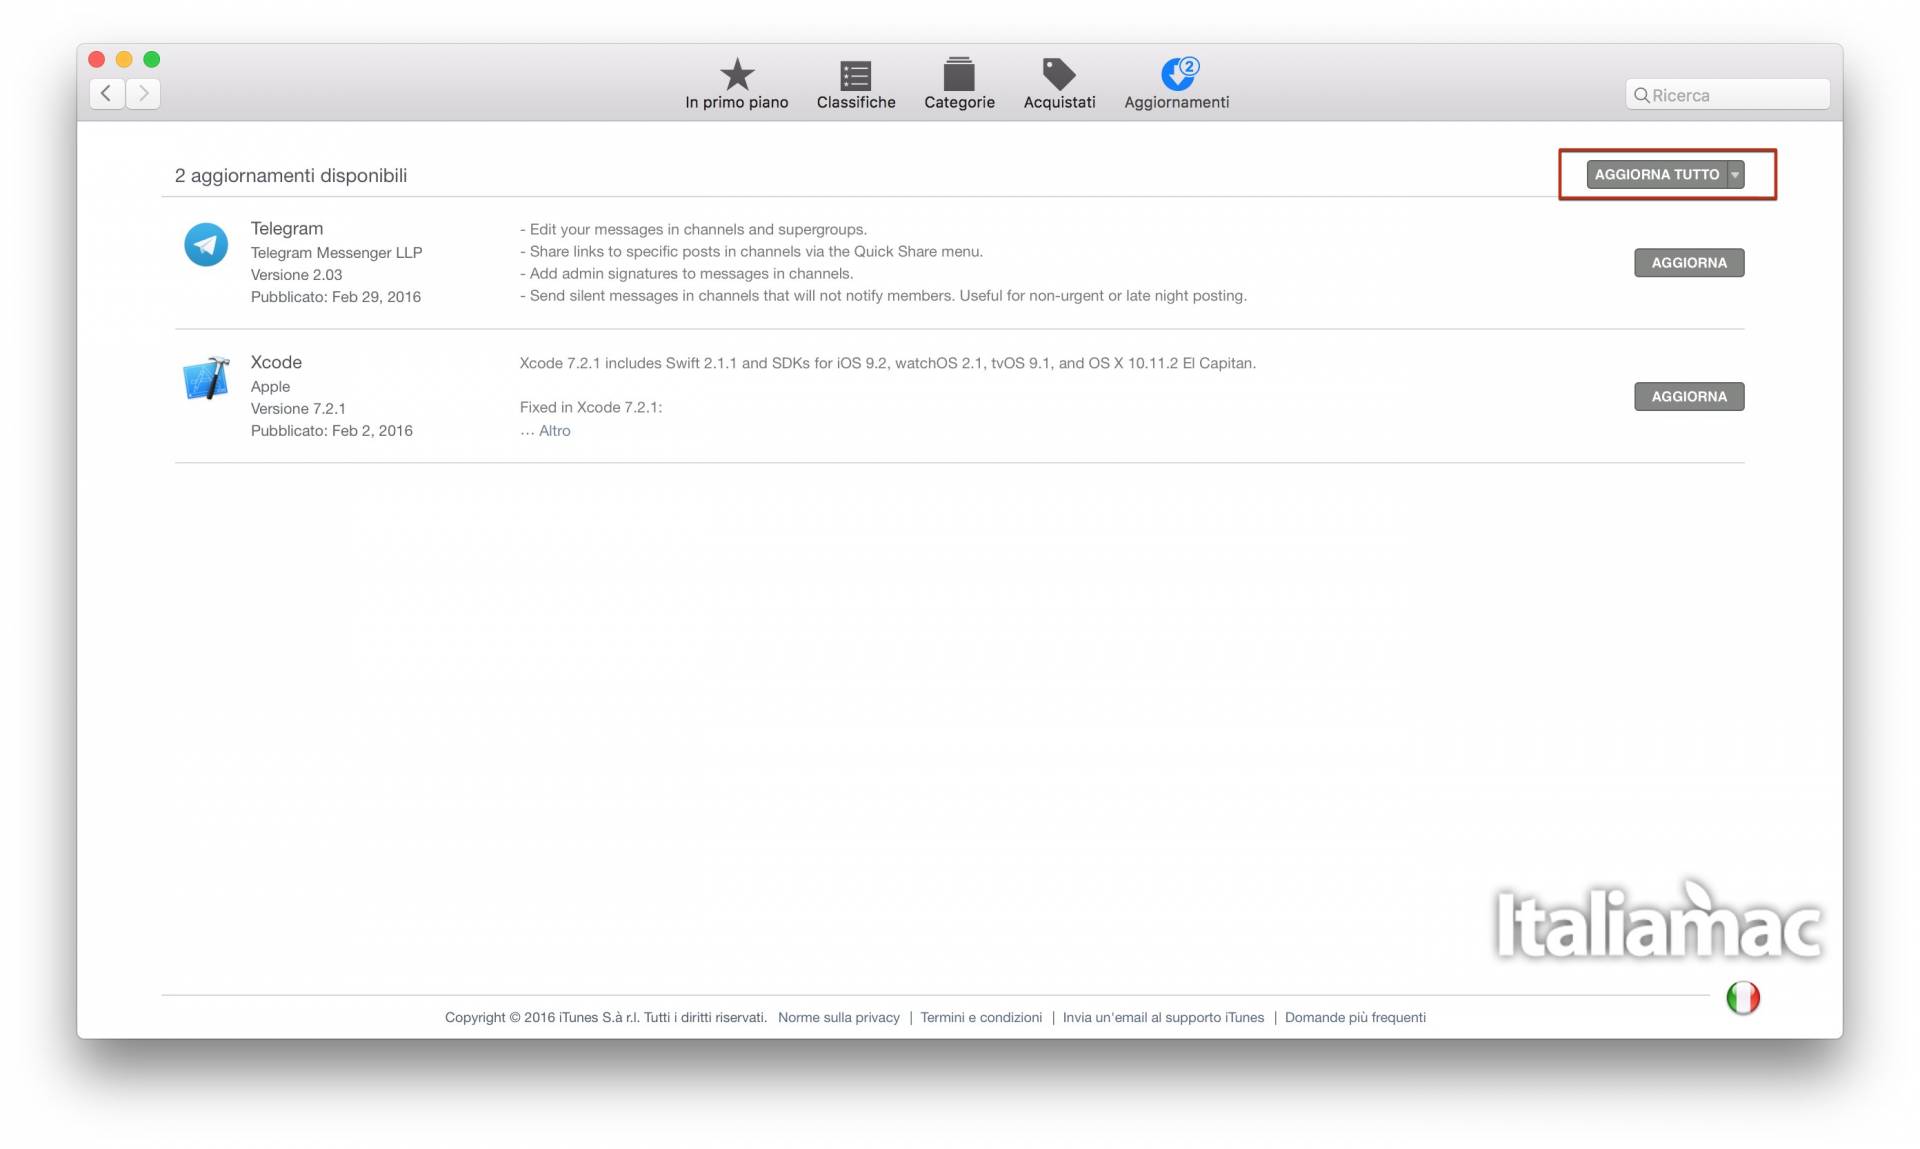Image resolution: width=1920 pixels, height=1149 pixels.
Task: Click the forward navigation arrow
Action: pos(143,93)
